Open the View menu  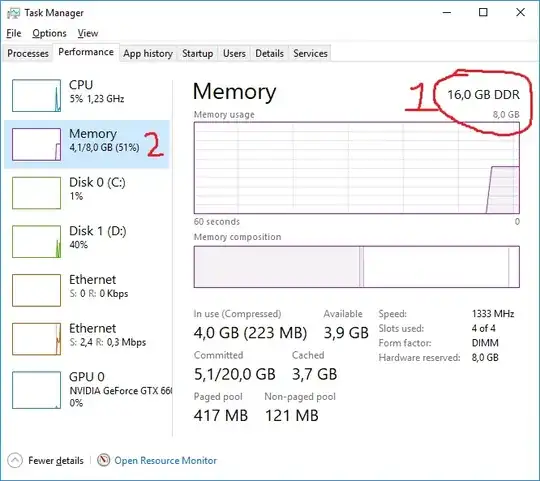coord(88,33)
